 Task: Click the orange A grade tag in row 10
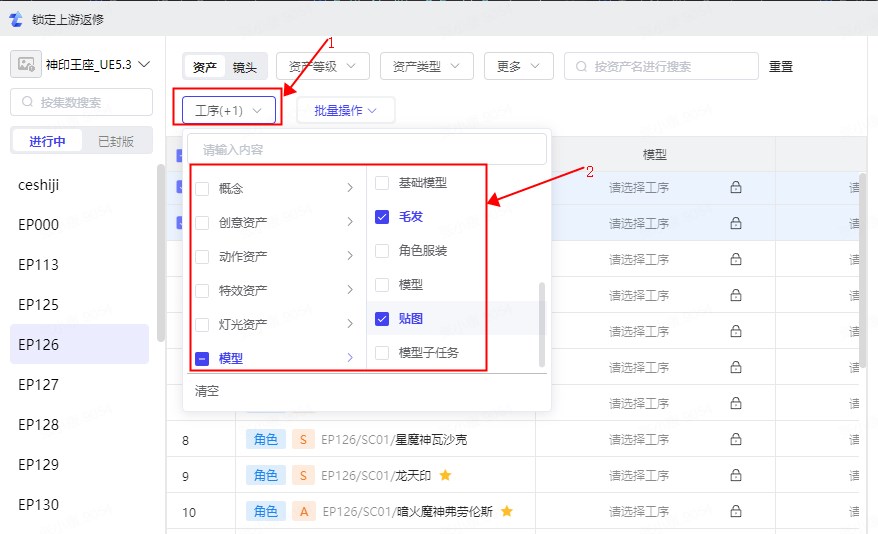[x=303, y=511]
